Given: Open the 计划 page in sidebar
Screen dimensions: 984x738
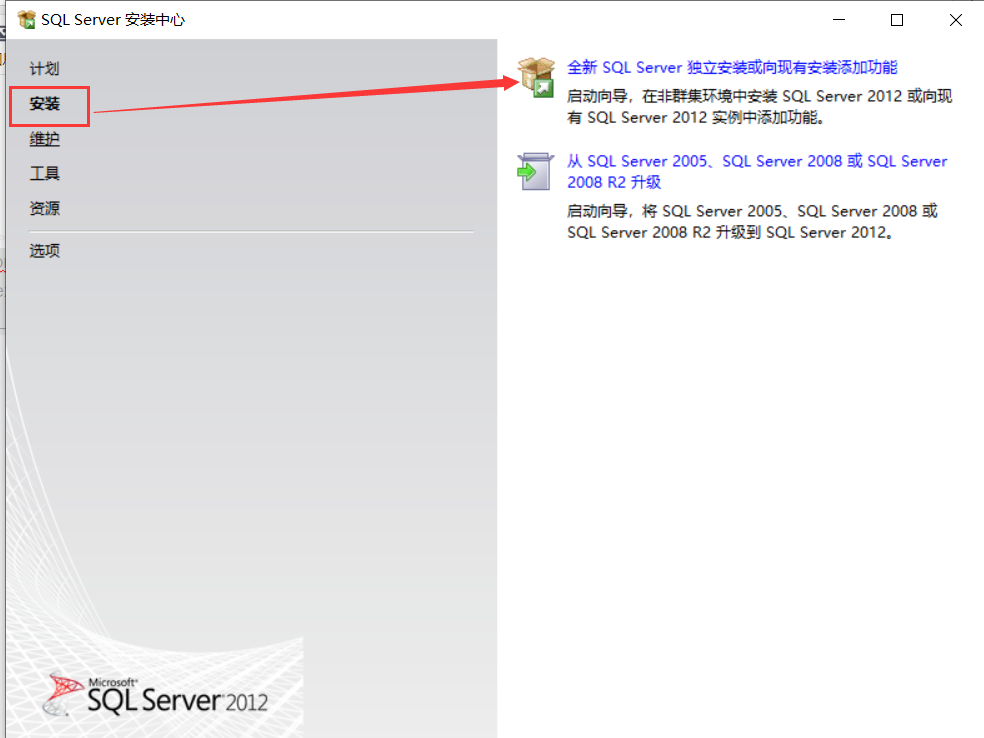Looking at the screenshot, I should 45,68.
